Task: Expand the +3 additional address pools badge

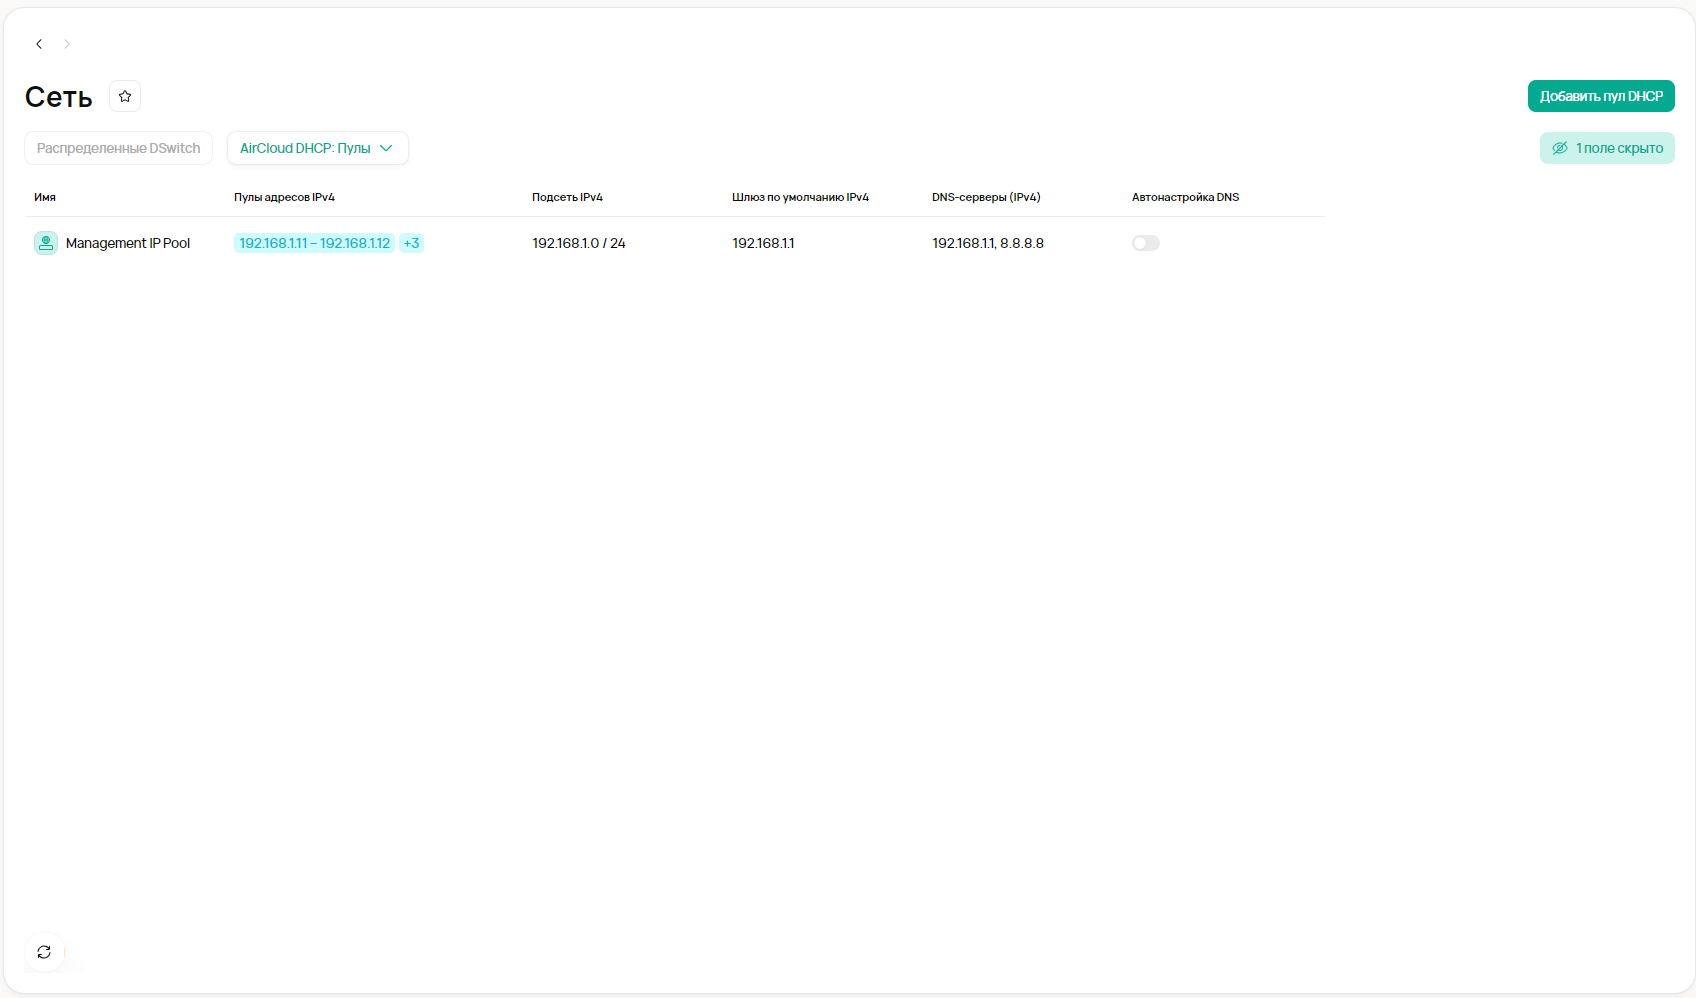Action: [411, 243]
